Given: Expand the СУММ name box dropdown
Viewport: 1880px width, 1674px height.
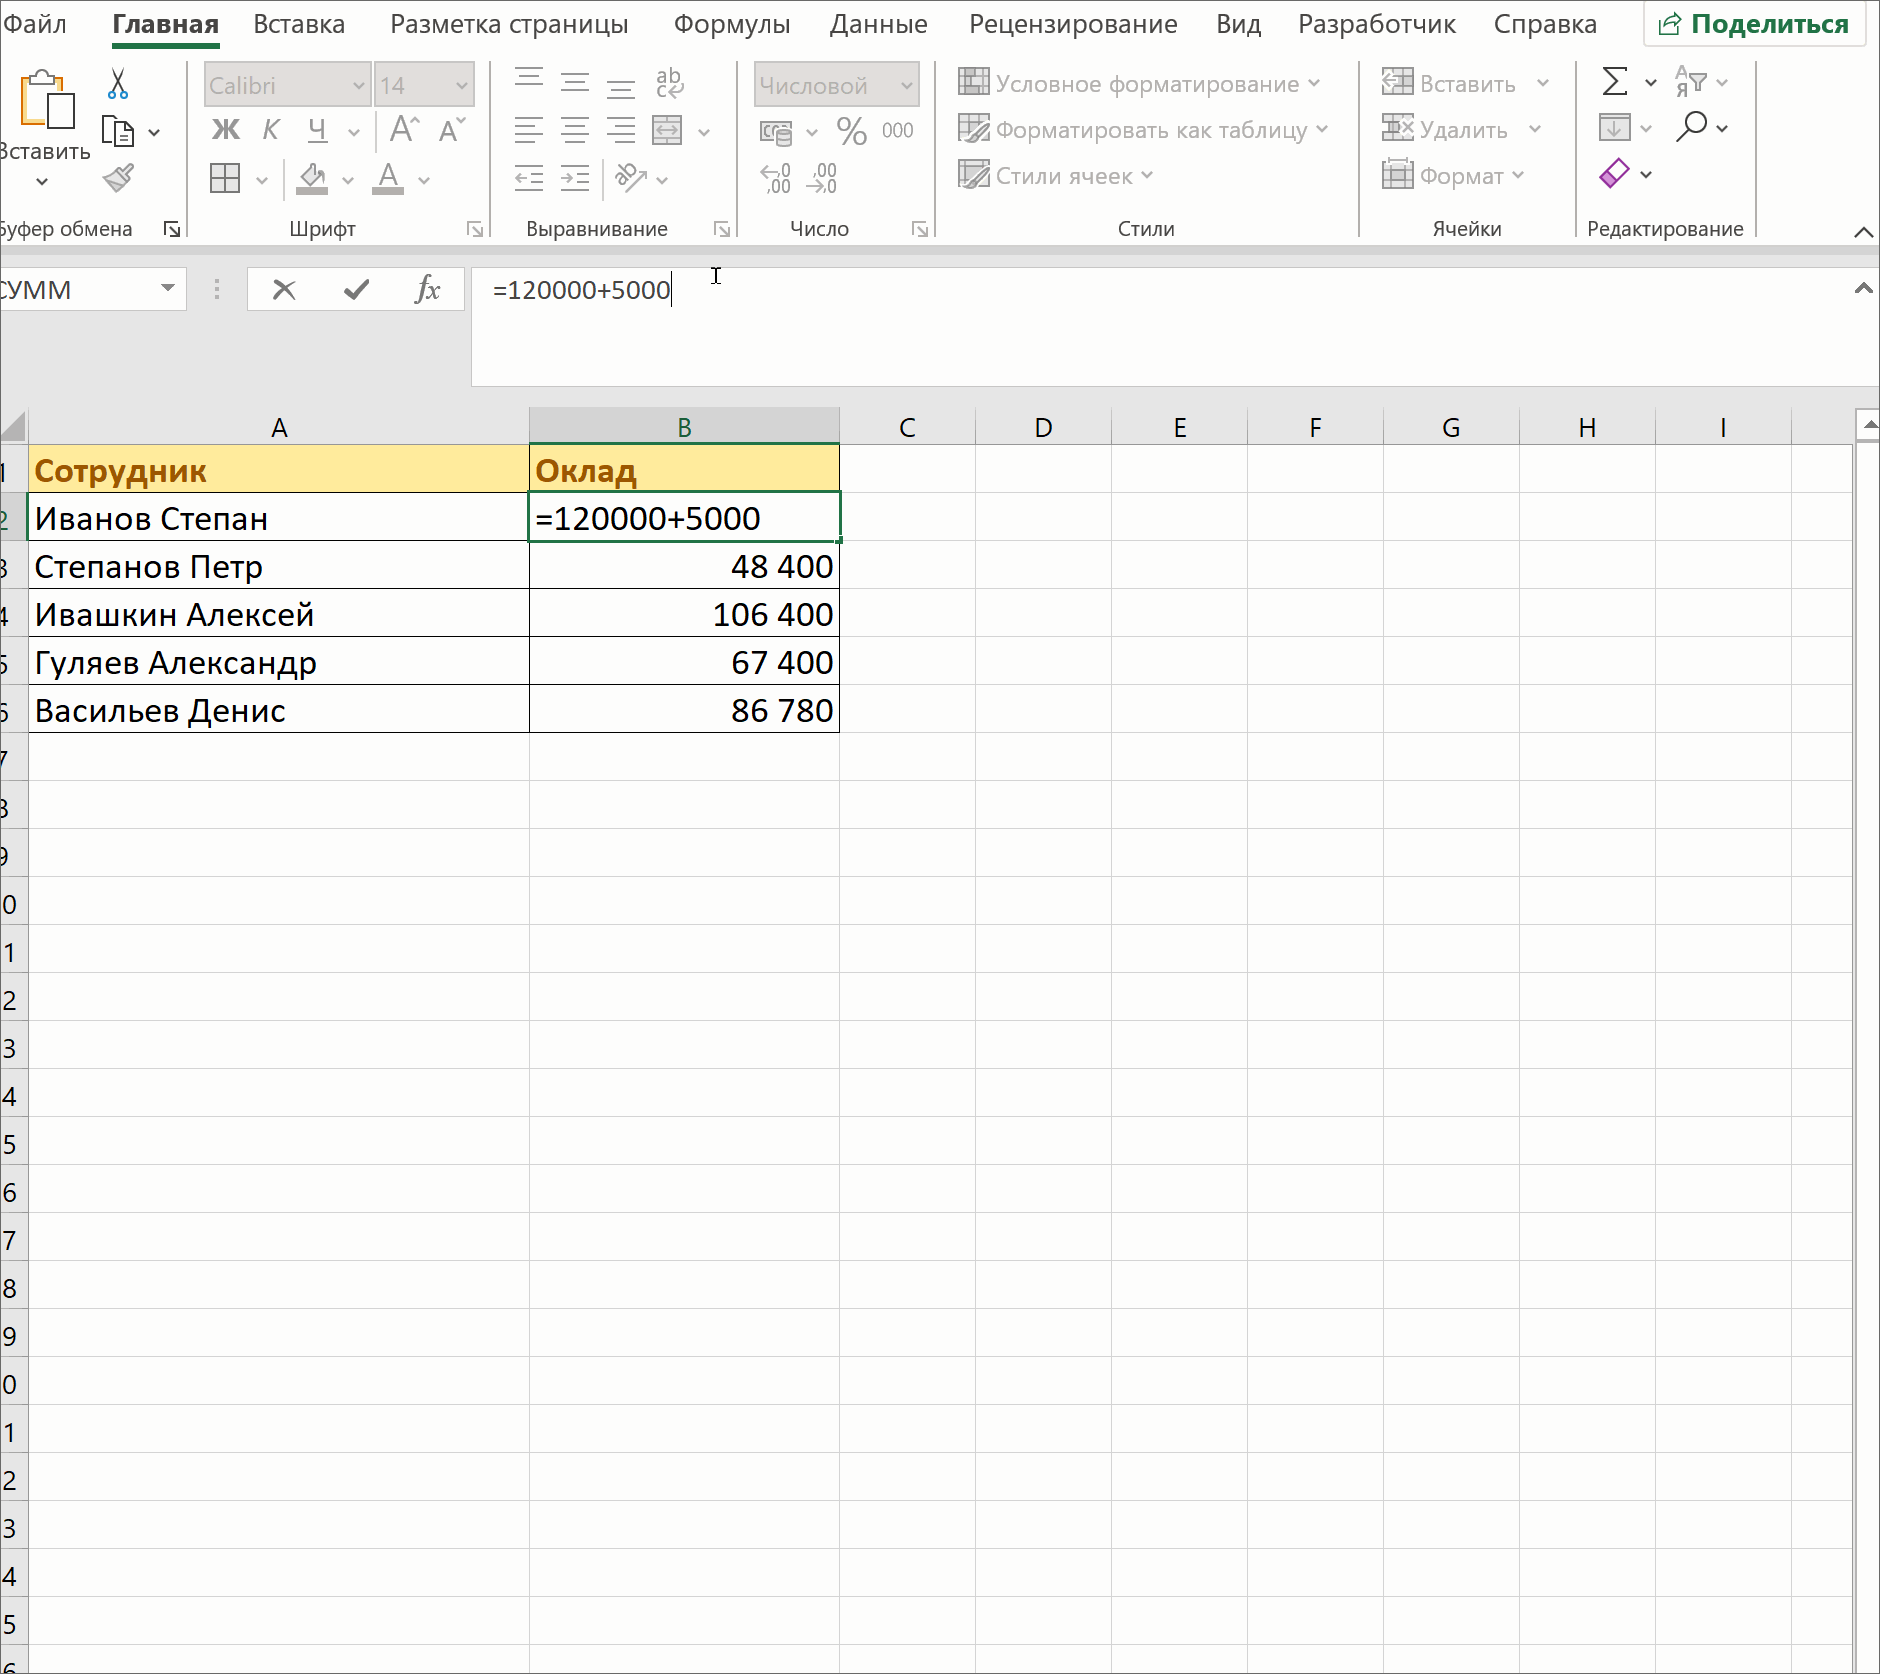Looking at the screenshot, I should tap(167, 289).
